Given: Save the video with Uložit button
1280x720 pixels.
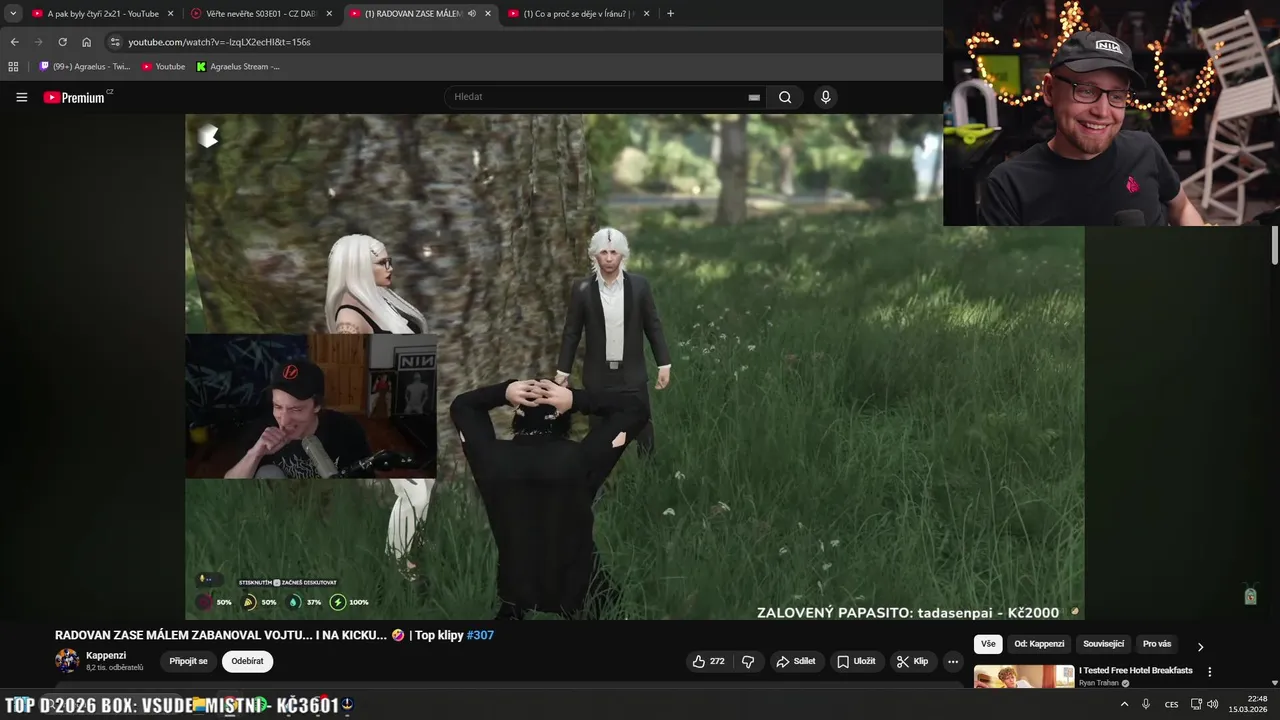Looking at the screenshot, I should pyautogui.click(x=857, y=661).
